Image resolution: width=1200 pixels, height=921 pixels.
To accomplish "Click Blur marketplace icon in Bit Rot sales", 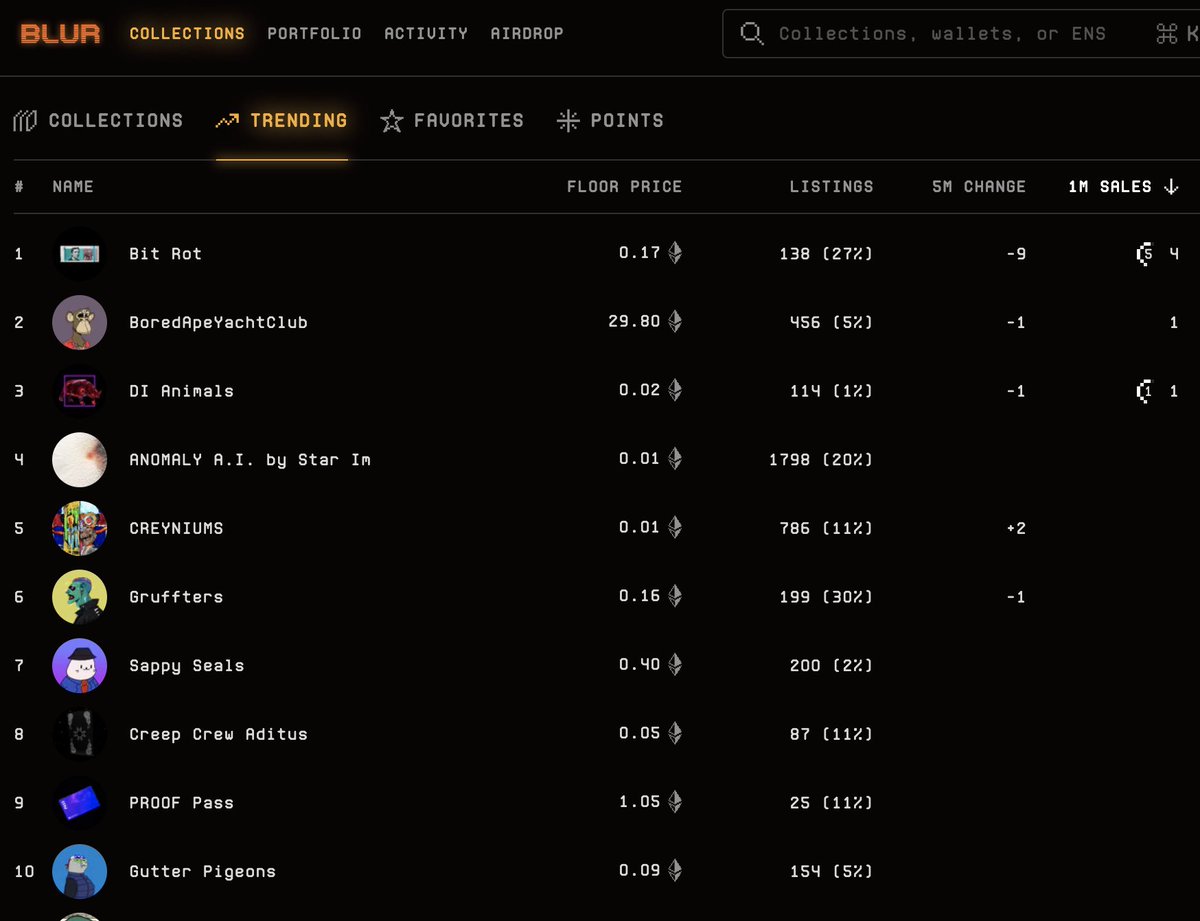I will point(1145,254).
